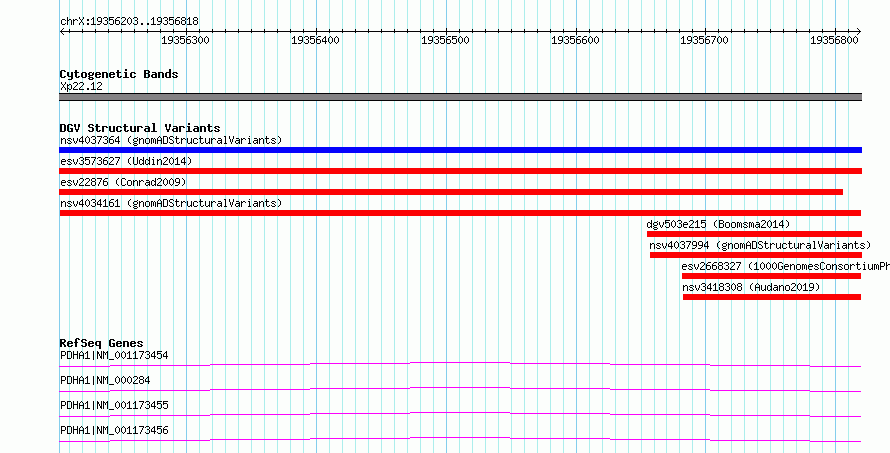Click the nsv4037364 variant label
The width and height of the screenshot is (890, 453).
tap(171, 140)
